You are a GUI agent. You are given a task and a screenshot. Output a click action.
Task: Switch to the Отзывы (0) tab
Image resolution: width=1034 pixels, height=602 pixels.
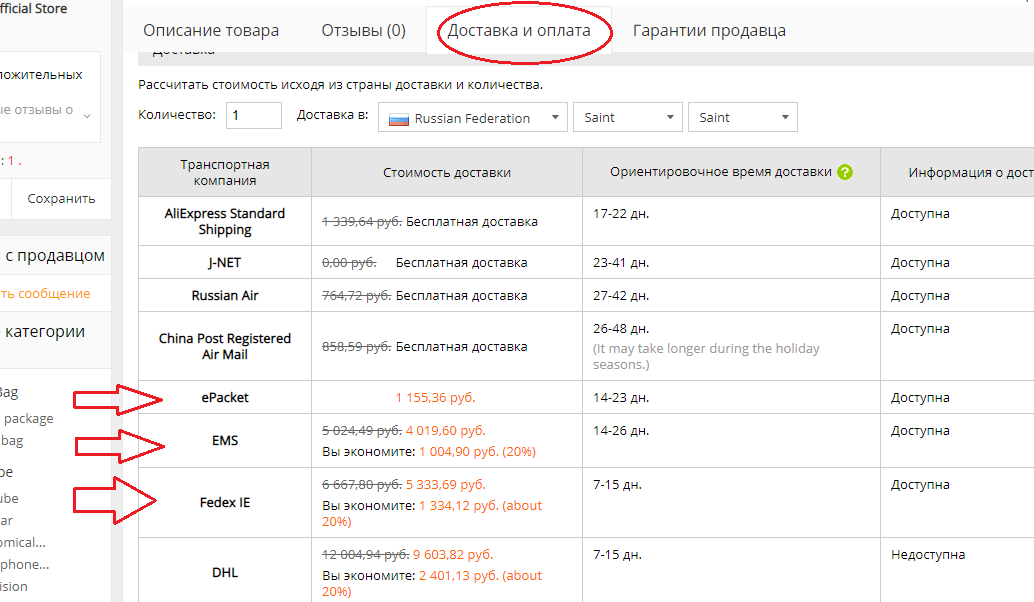pyautogui.click(x=363, y=30)
